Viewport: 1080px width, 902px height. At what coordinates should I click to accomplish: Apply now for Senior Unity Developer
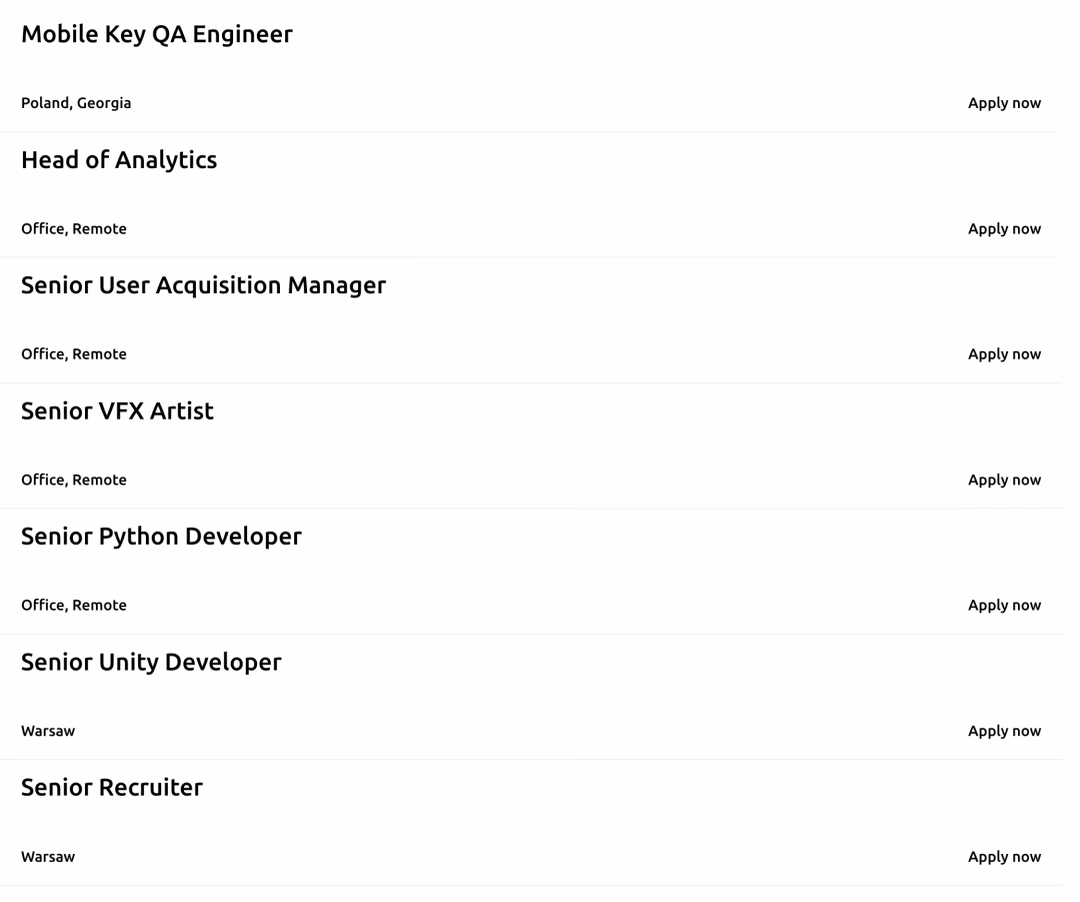pos(1004,732)
